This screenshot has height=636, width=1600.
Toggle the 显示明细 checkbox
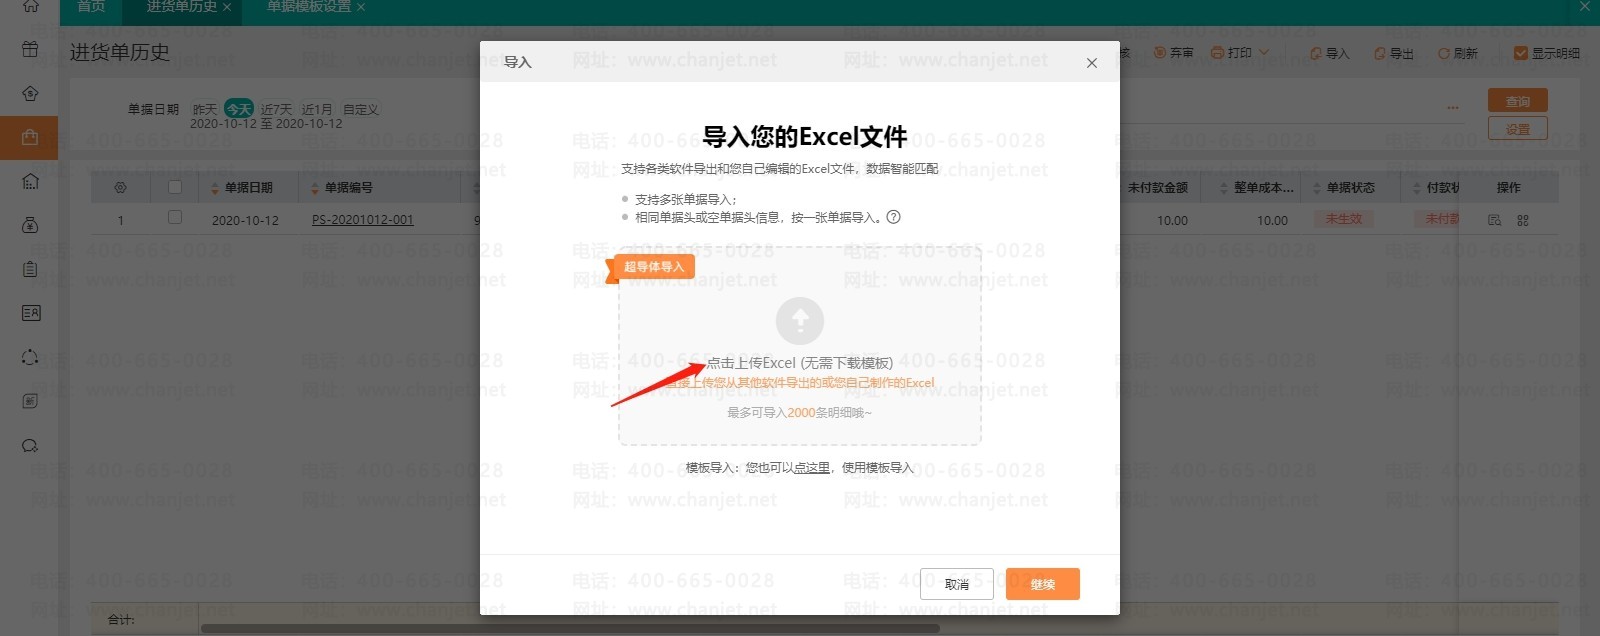[x=1521, y=53]
